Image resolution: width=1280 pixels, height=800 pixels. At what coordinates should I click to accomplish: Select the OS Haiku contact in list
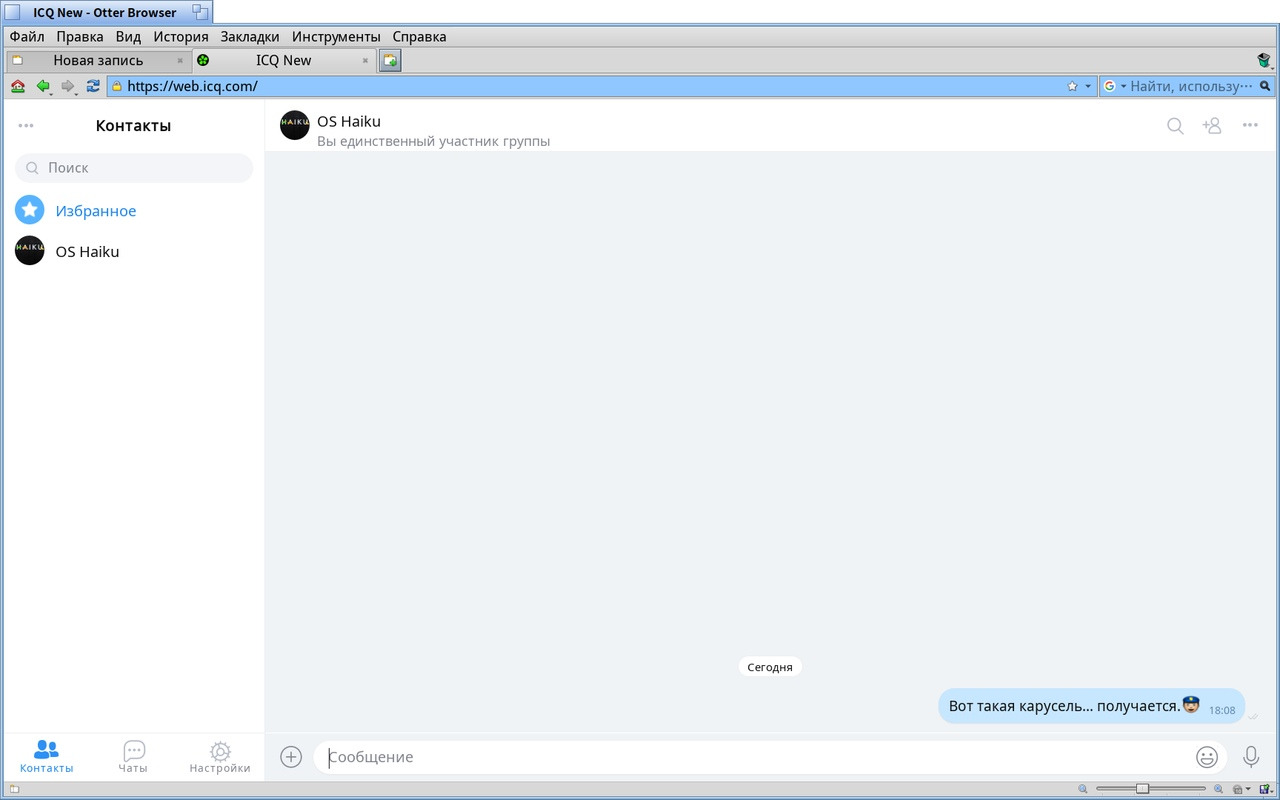pos(134,252)
